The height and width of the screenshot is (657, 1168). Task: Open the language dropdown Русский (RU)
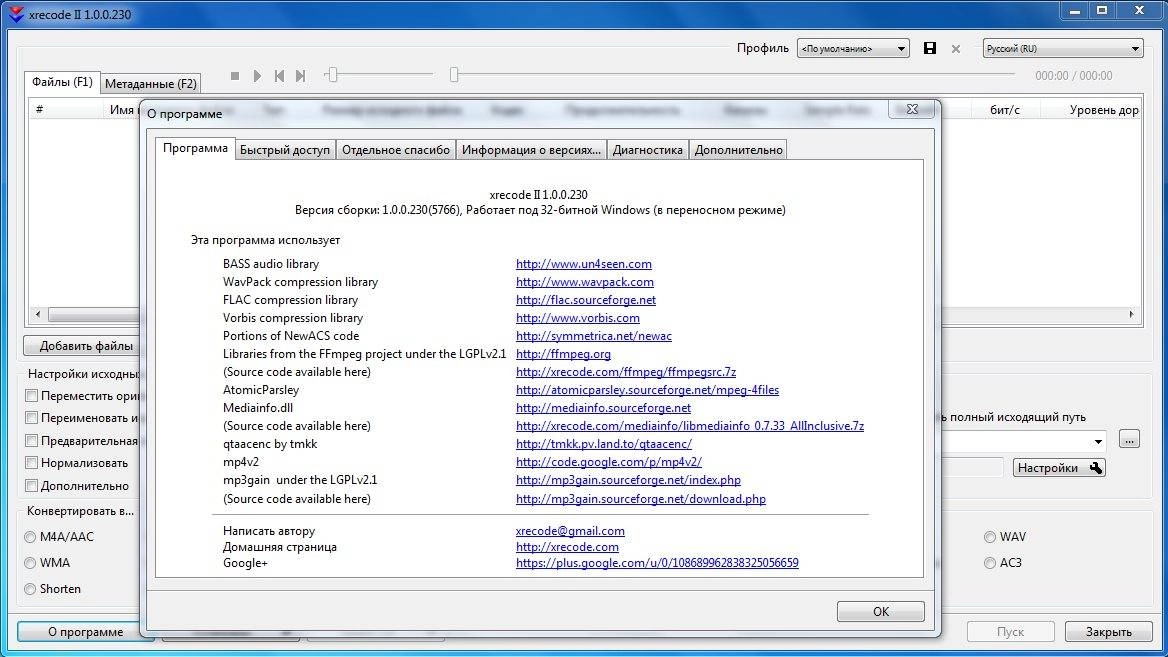pos(1062,48)
